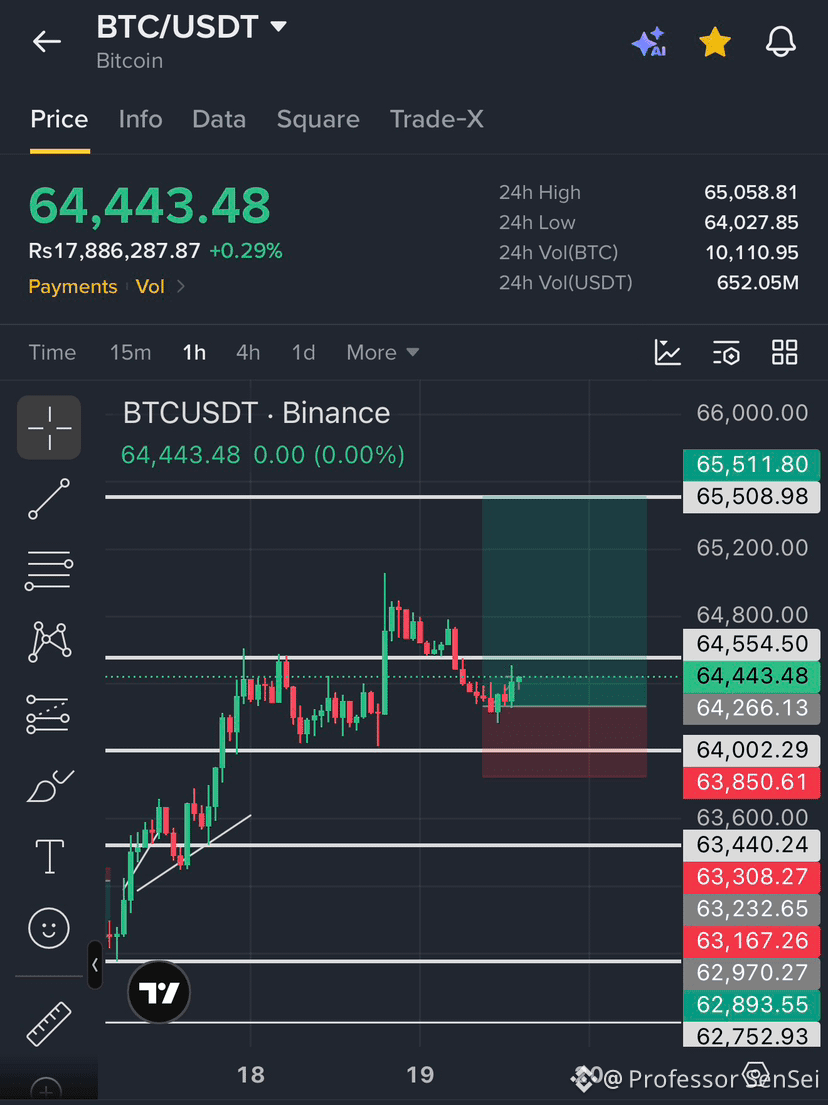Click the gray 62,970.27 price label
The image size is (828, 1105).
point(752,973)
